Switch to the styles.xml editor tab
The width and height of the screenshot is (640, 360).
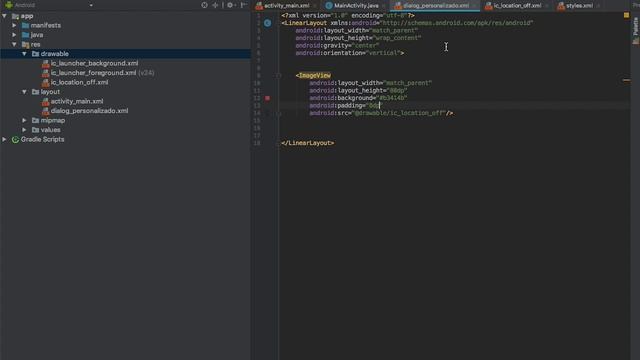click(579, 6)
